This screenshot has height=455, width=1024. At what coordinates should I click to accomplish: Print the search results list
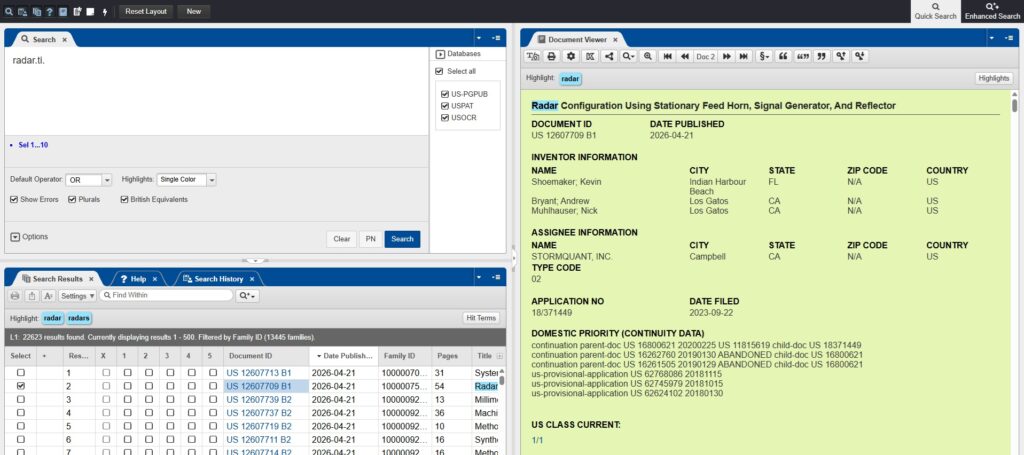[15, 296]
